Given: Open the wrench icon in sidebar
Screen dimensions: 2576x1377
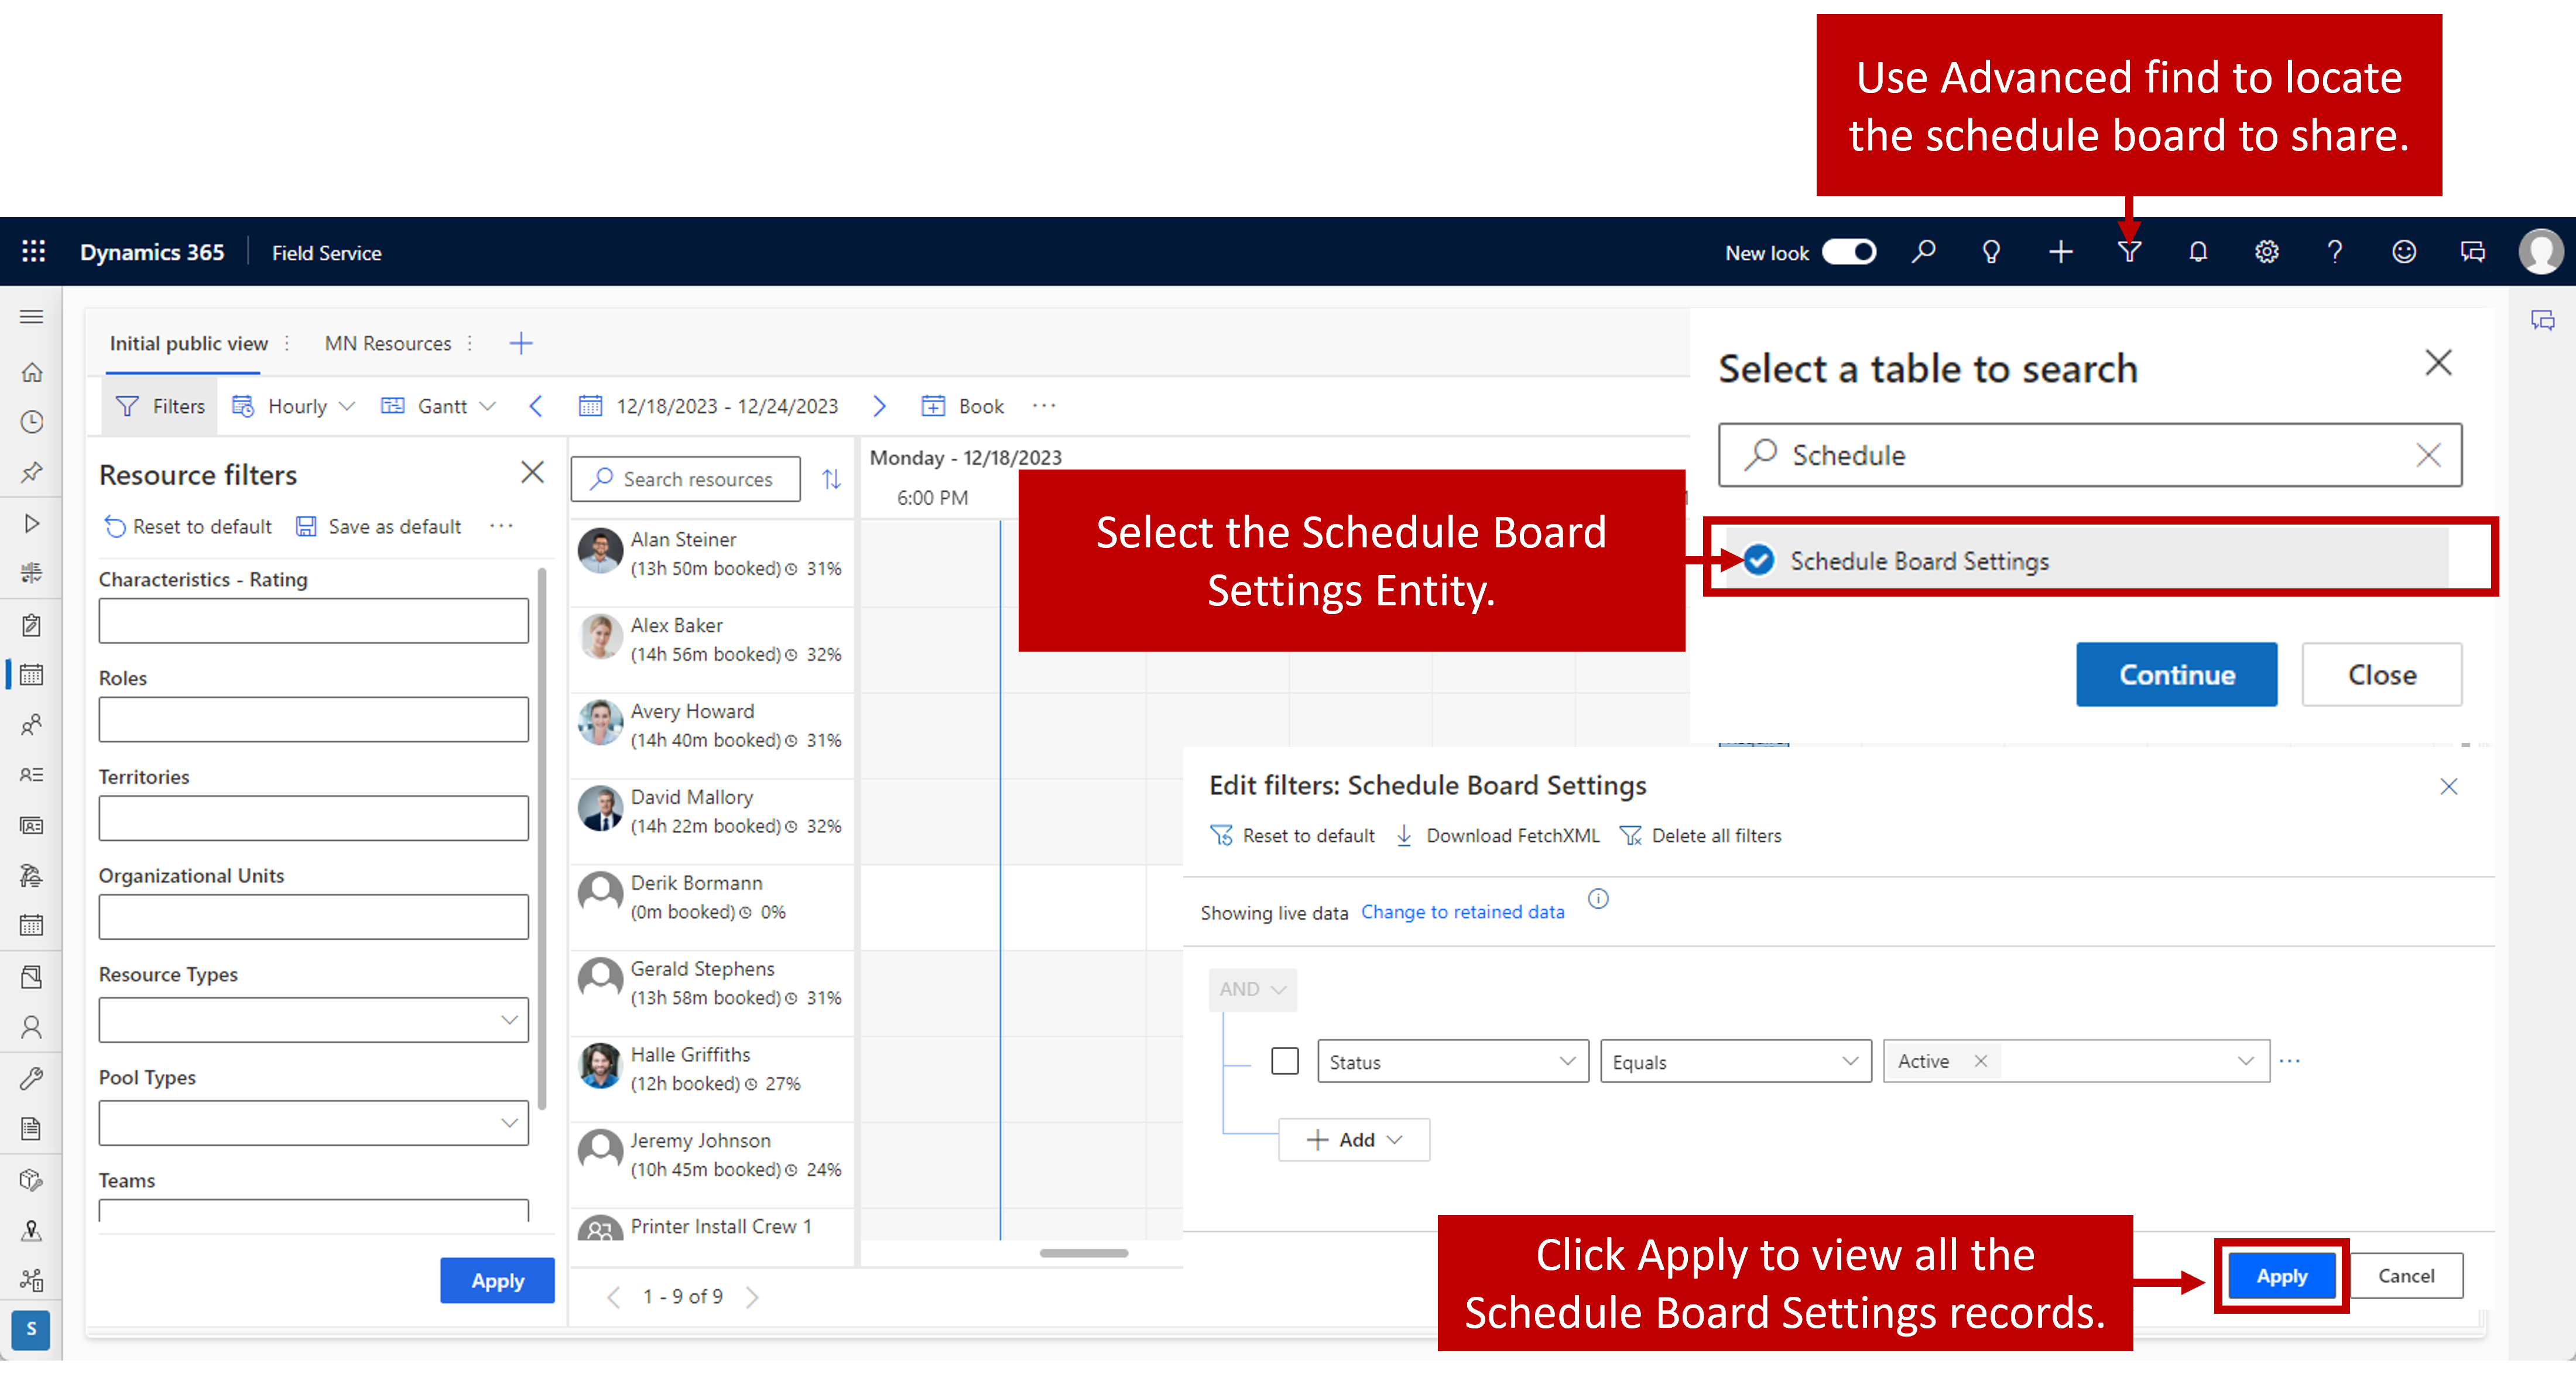Looking at the screenshot, I should (32, 1078).
